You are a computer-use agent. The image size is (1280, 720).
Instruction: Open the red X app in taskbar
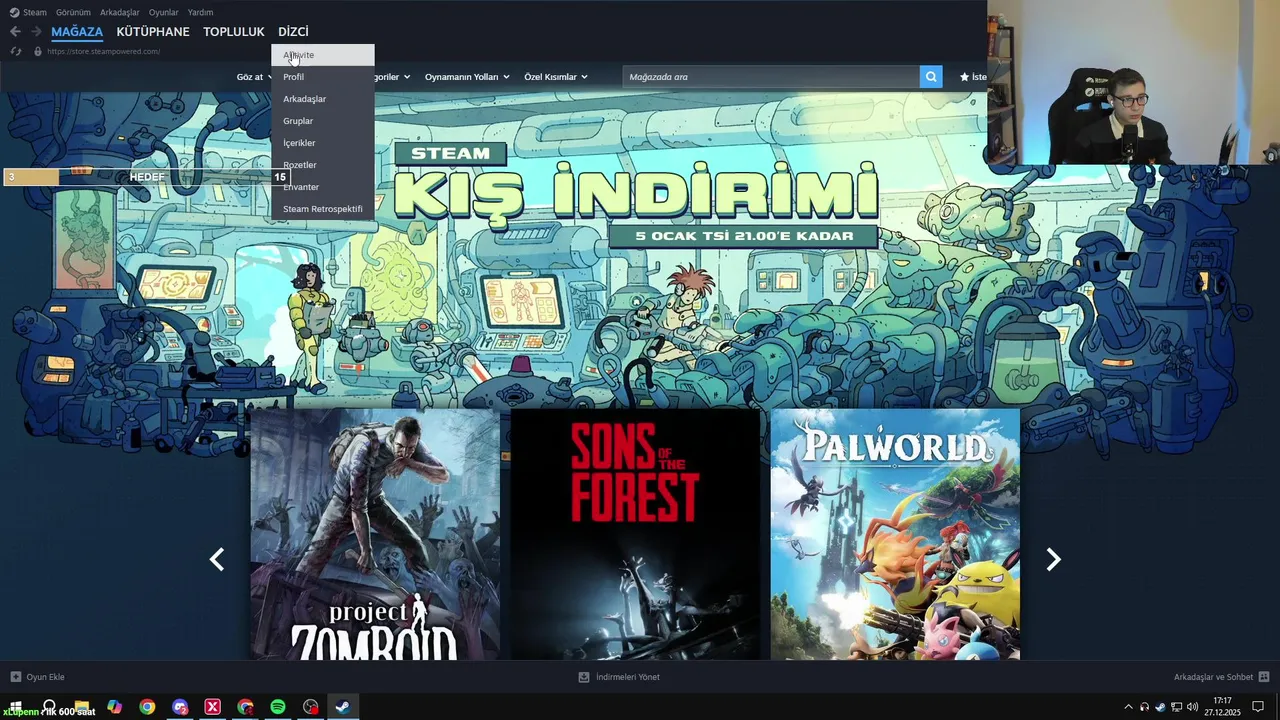212,707
